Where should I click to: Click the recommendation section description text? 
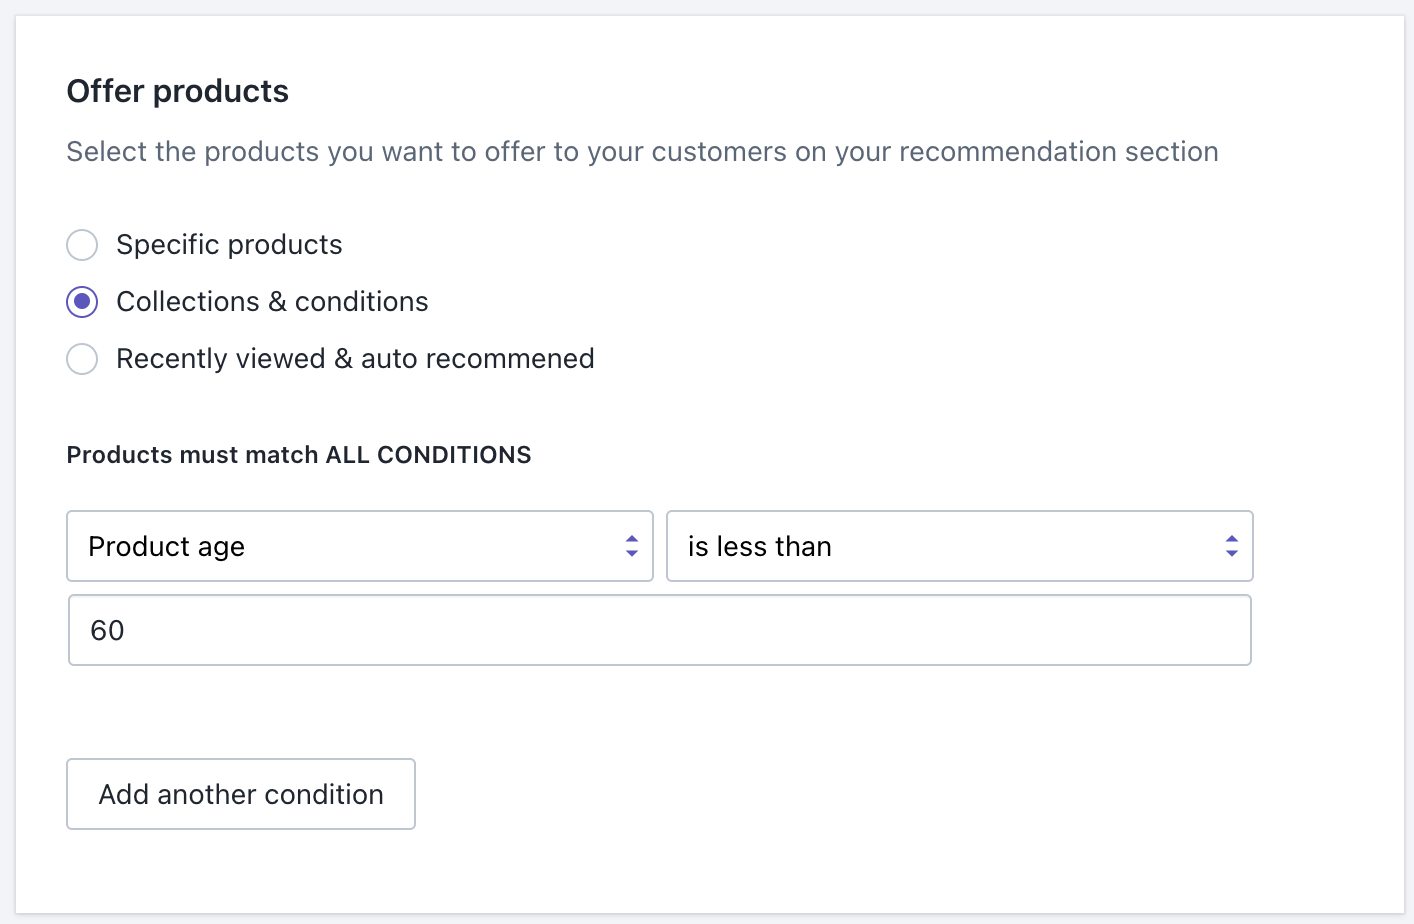[642, 152]
